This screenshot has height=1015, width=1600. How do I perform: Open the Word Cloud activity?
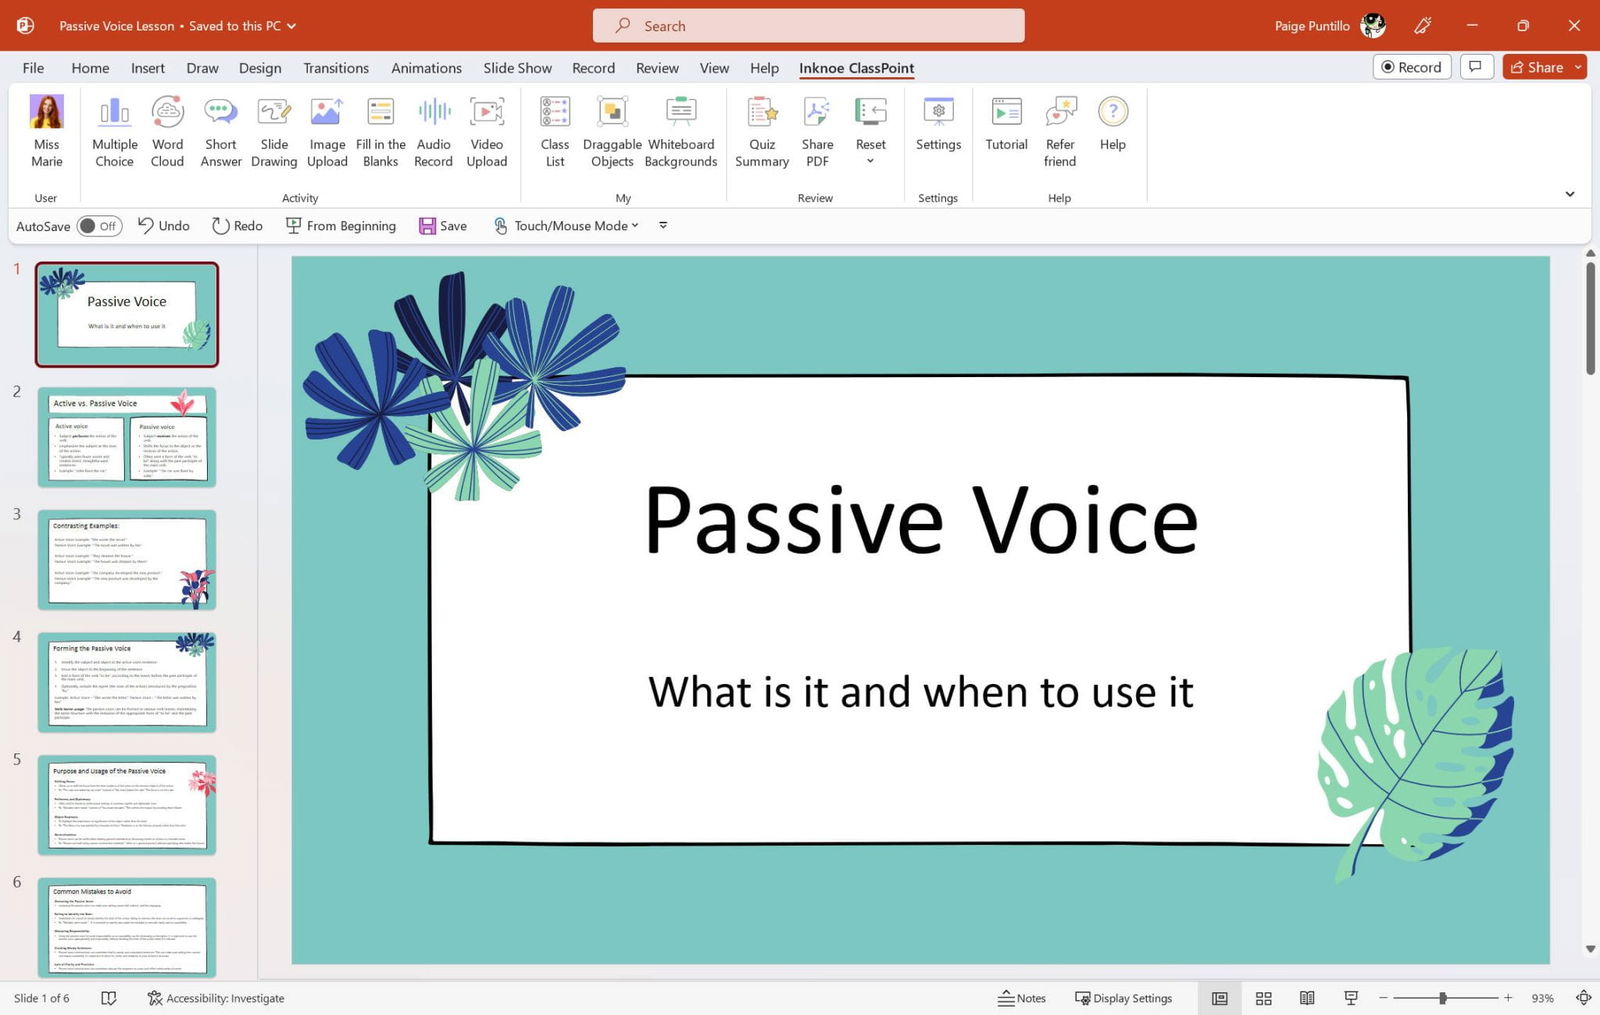point(166,130)
